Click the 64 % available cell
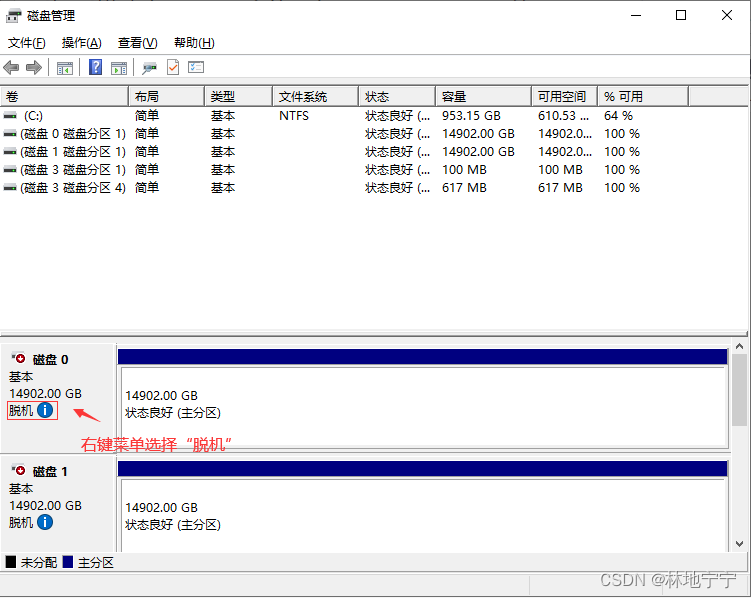 click(618, 116)
